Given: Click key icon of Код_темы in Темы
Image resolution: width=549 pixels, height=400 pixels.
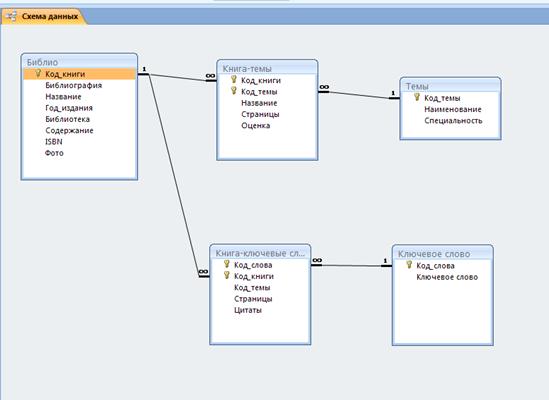Looking at the screenshot, I should click(417, 97).
